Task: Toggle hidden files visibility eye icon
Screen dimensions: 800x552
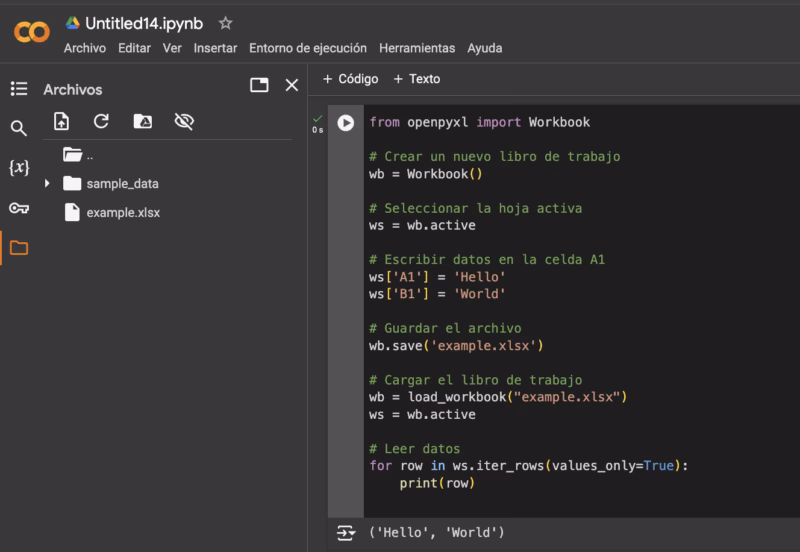Action: [183, 121]
